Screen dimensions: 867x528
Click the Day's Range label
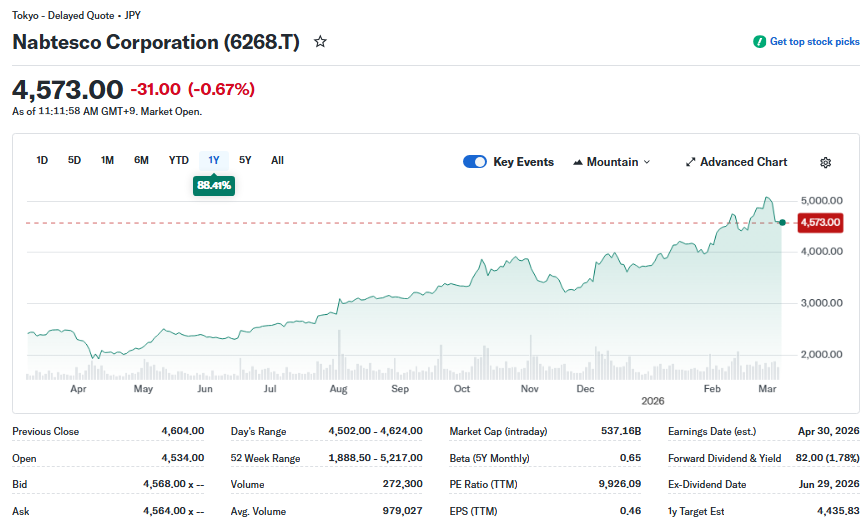point(258,431)
